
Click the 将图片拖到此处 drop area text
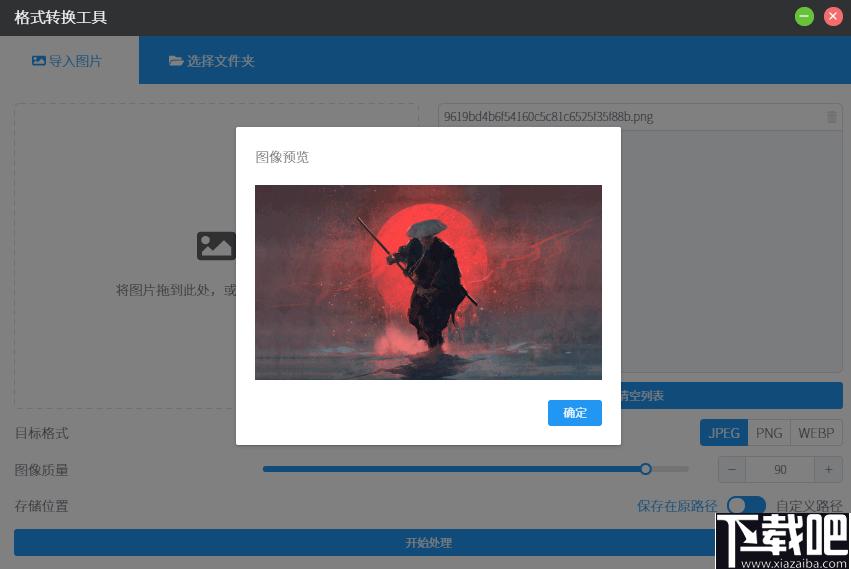coord(175,290)
